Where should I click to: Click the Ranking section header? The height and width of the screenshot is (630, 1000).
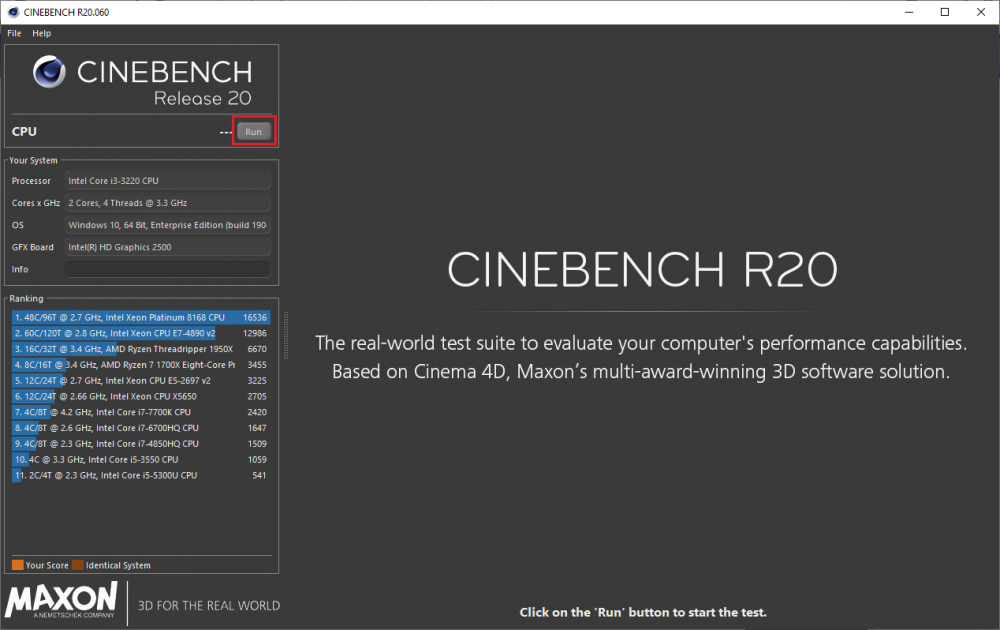point(26,298)
